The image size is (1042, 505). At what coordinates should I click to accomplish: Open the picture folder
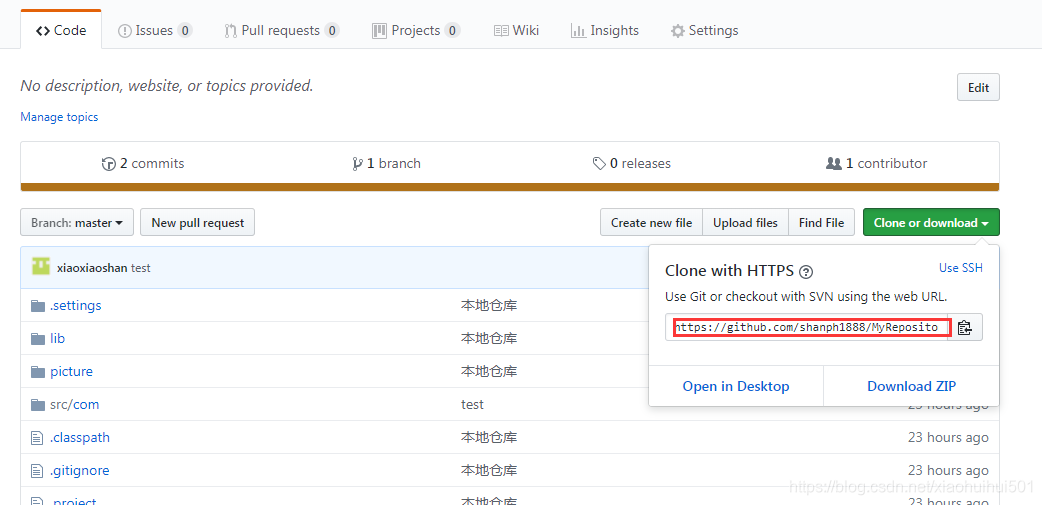(x=71, y=371)
